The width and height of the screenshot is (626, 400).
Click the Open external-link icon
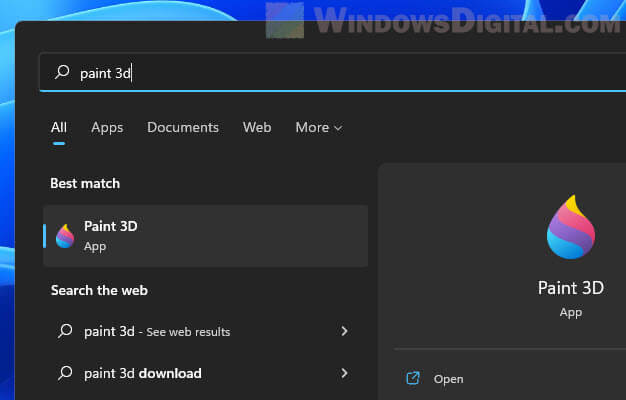coord(413,378)
